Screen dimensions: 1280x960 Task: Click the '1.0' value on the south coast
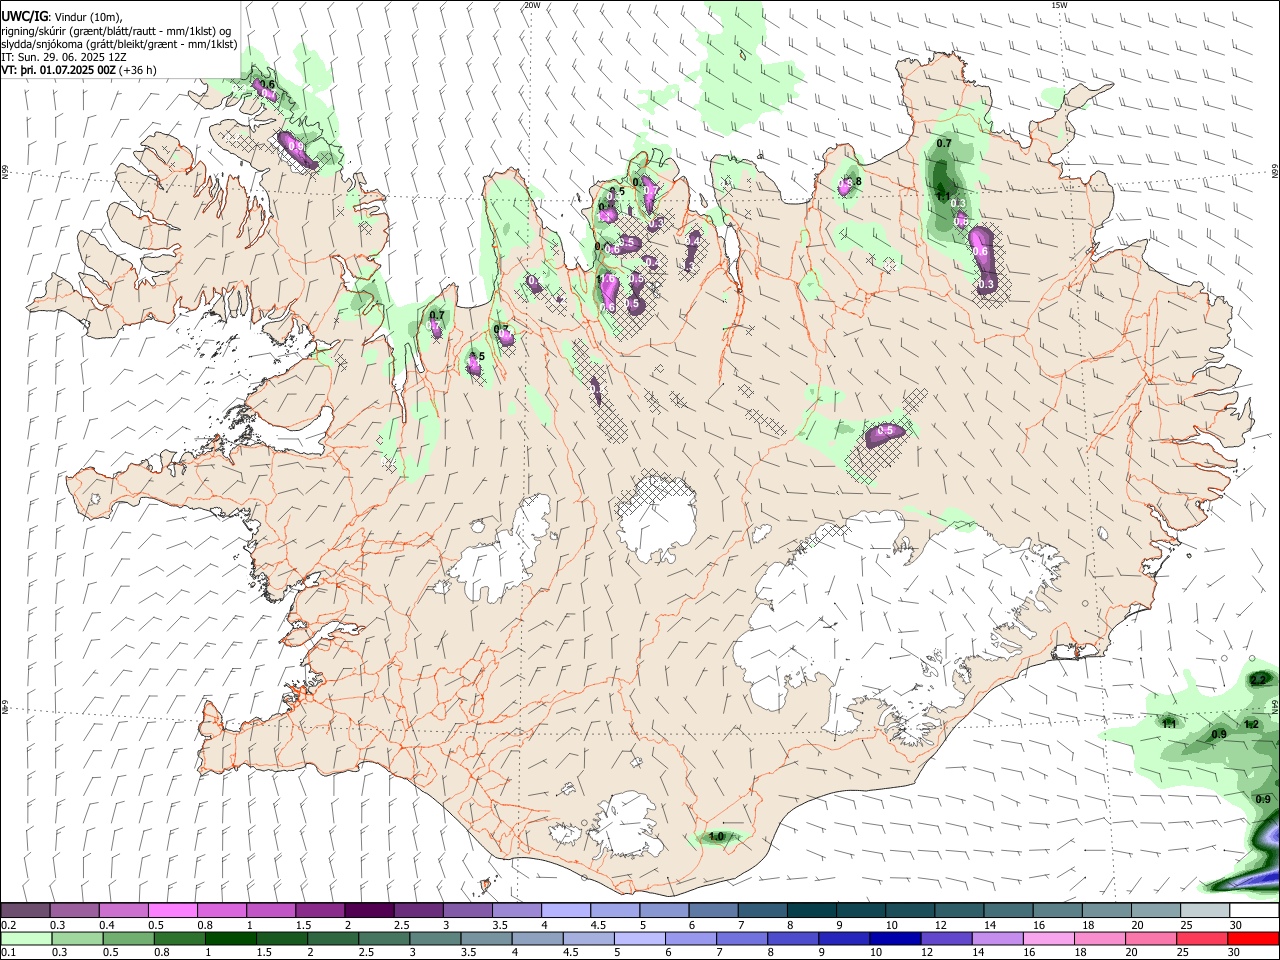(x=716, y=837)
